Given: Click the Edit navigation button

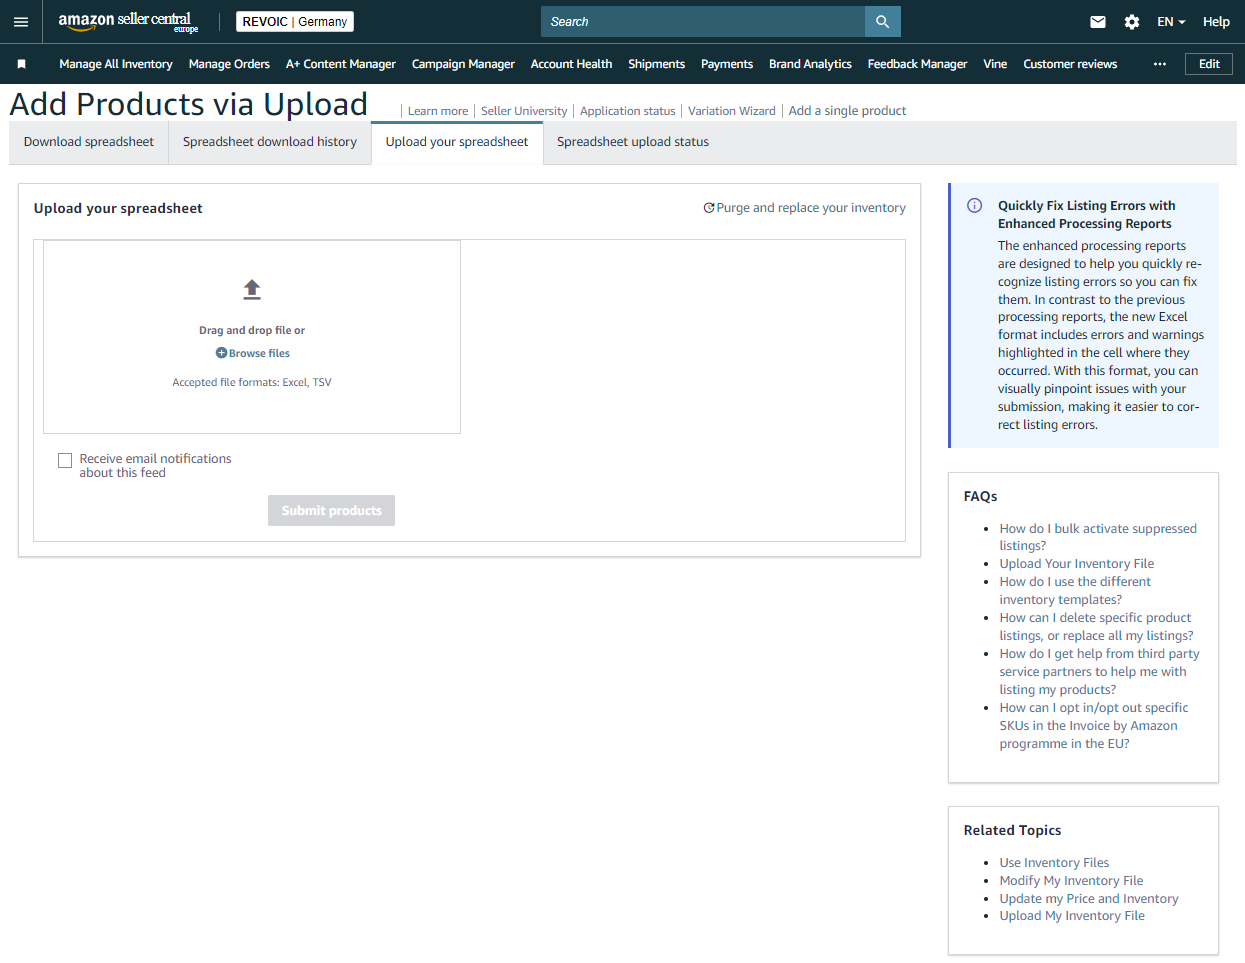Looking at the screenshot, I should [x=1208, y=64].
